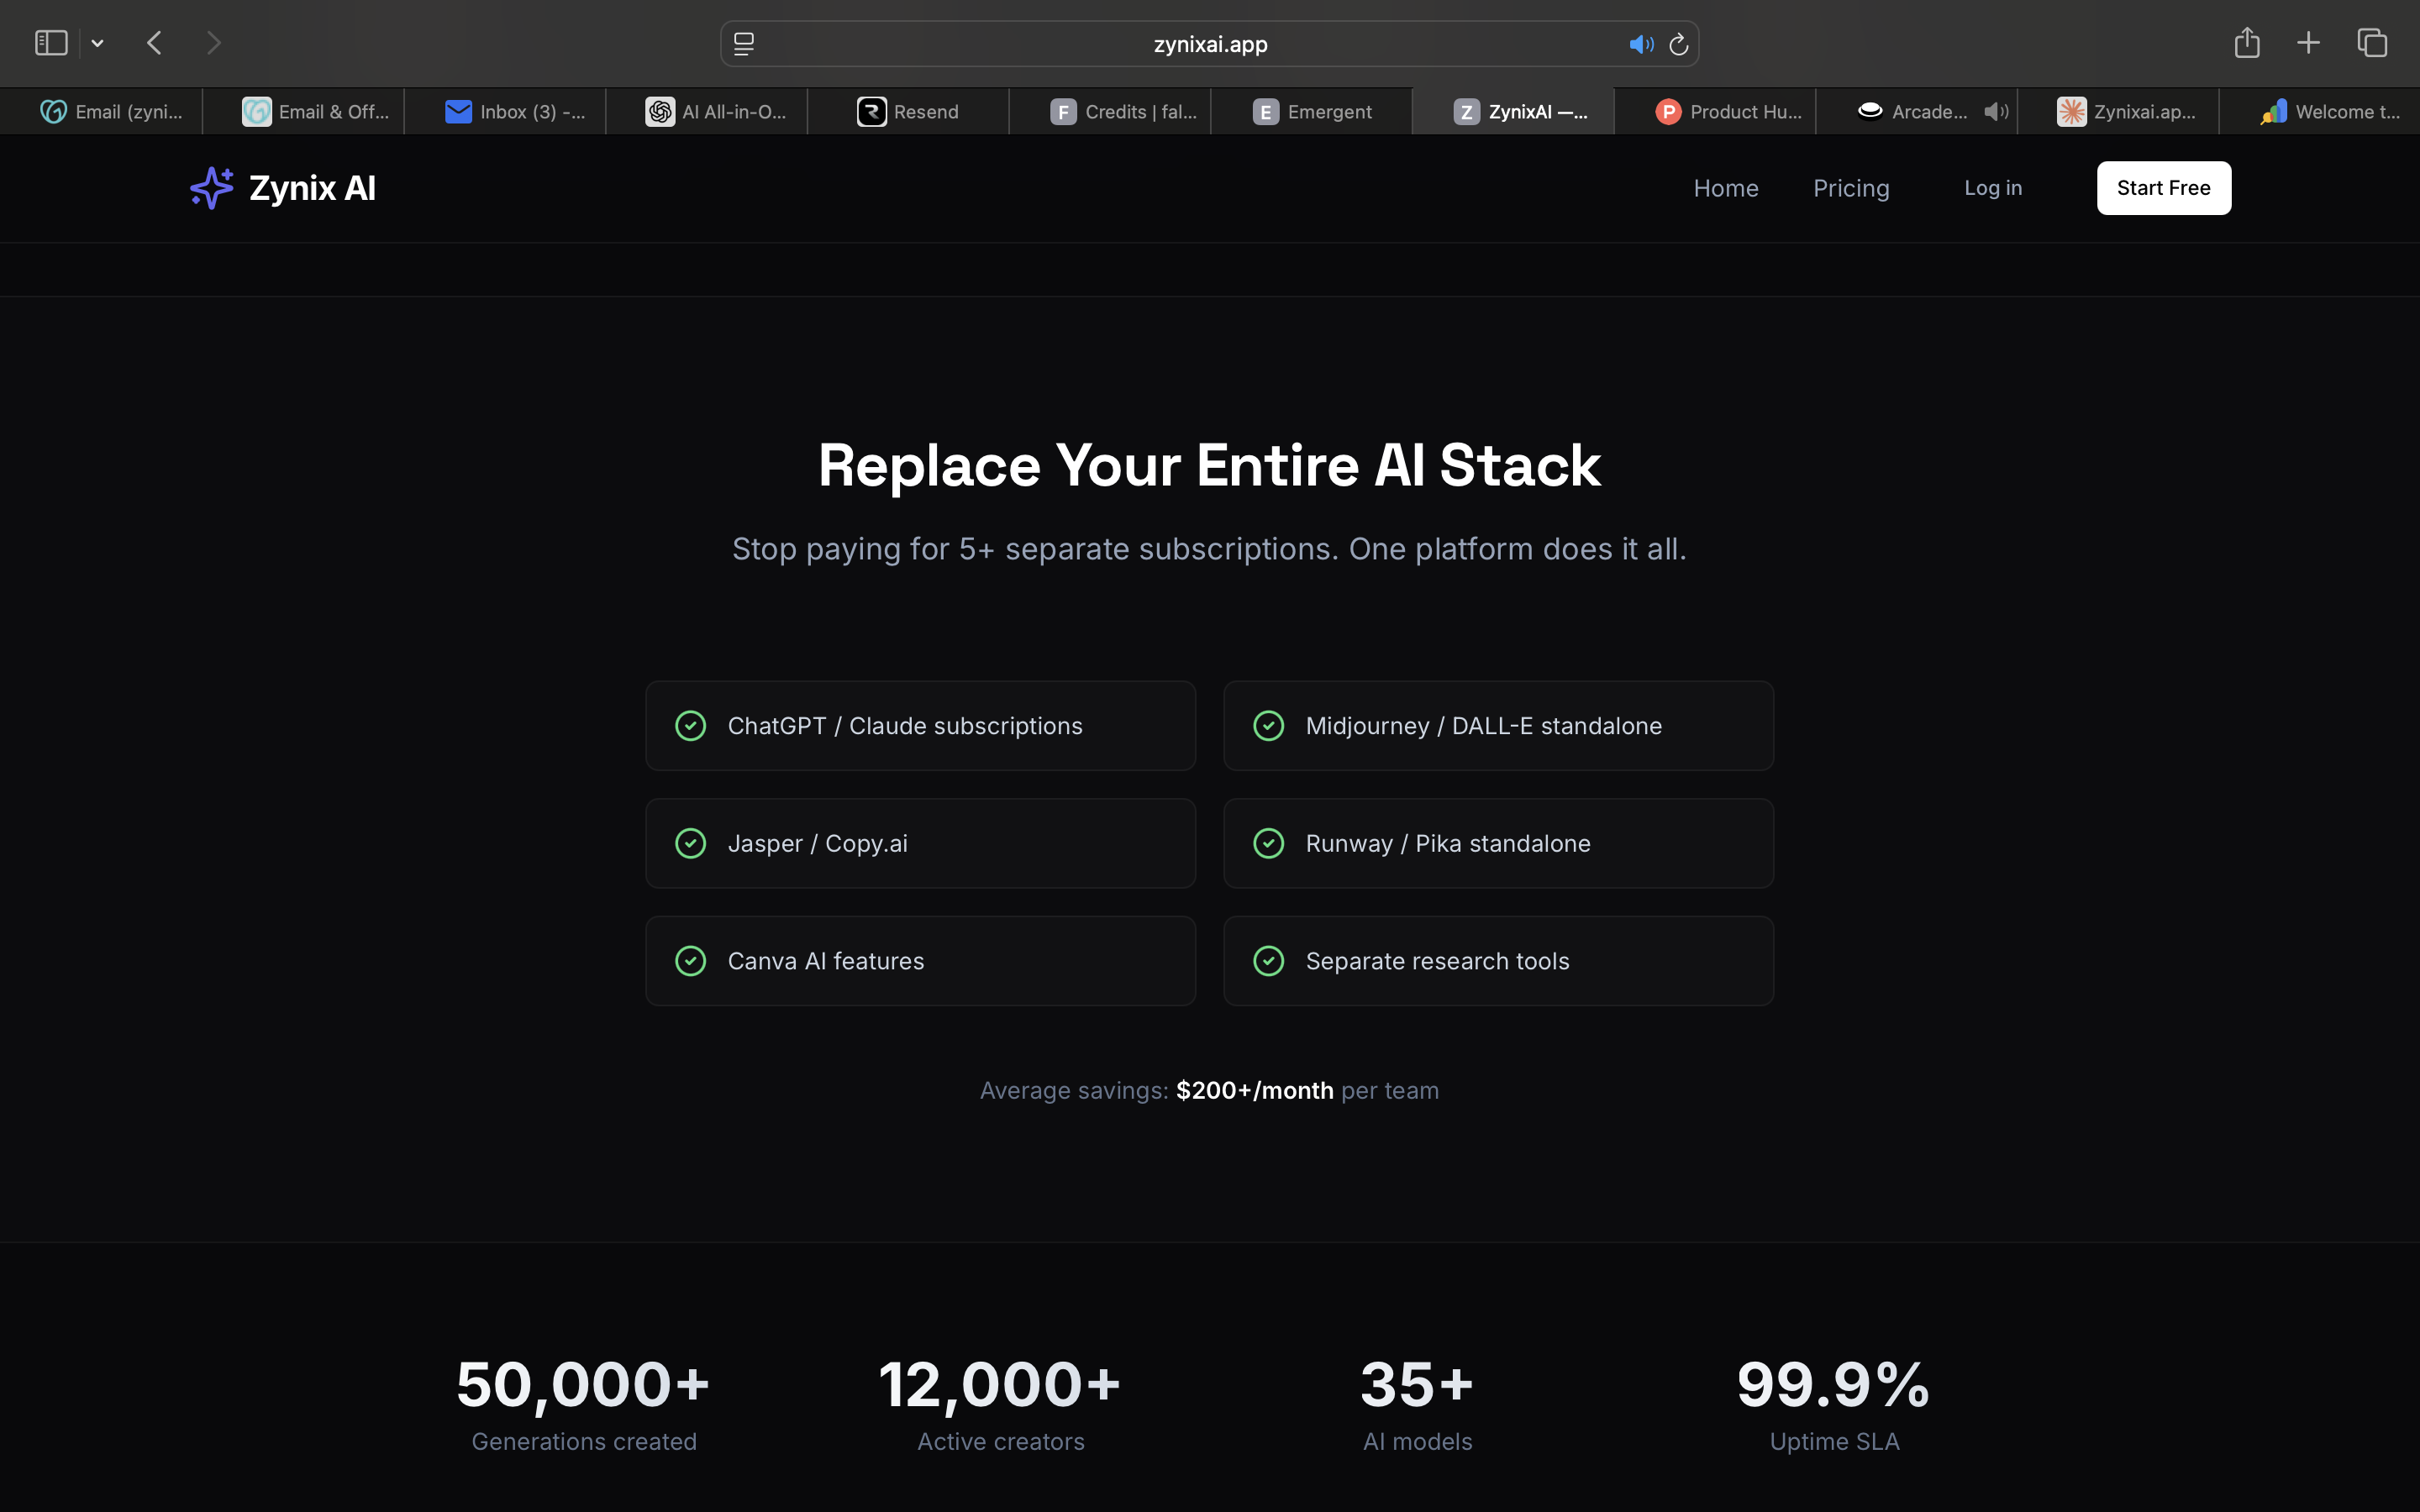The height and width of the screenshot is (1512, 2420).
Task: Show tab overview icon
Action: tap(2372, 43)
